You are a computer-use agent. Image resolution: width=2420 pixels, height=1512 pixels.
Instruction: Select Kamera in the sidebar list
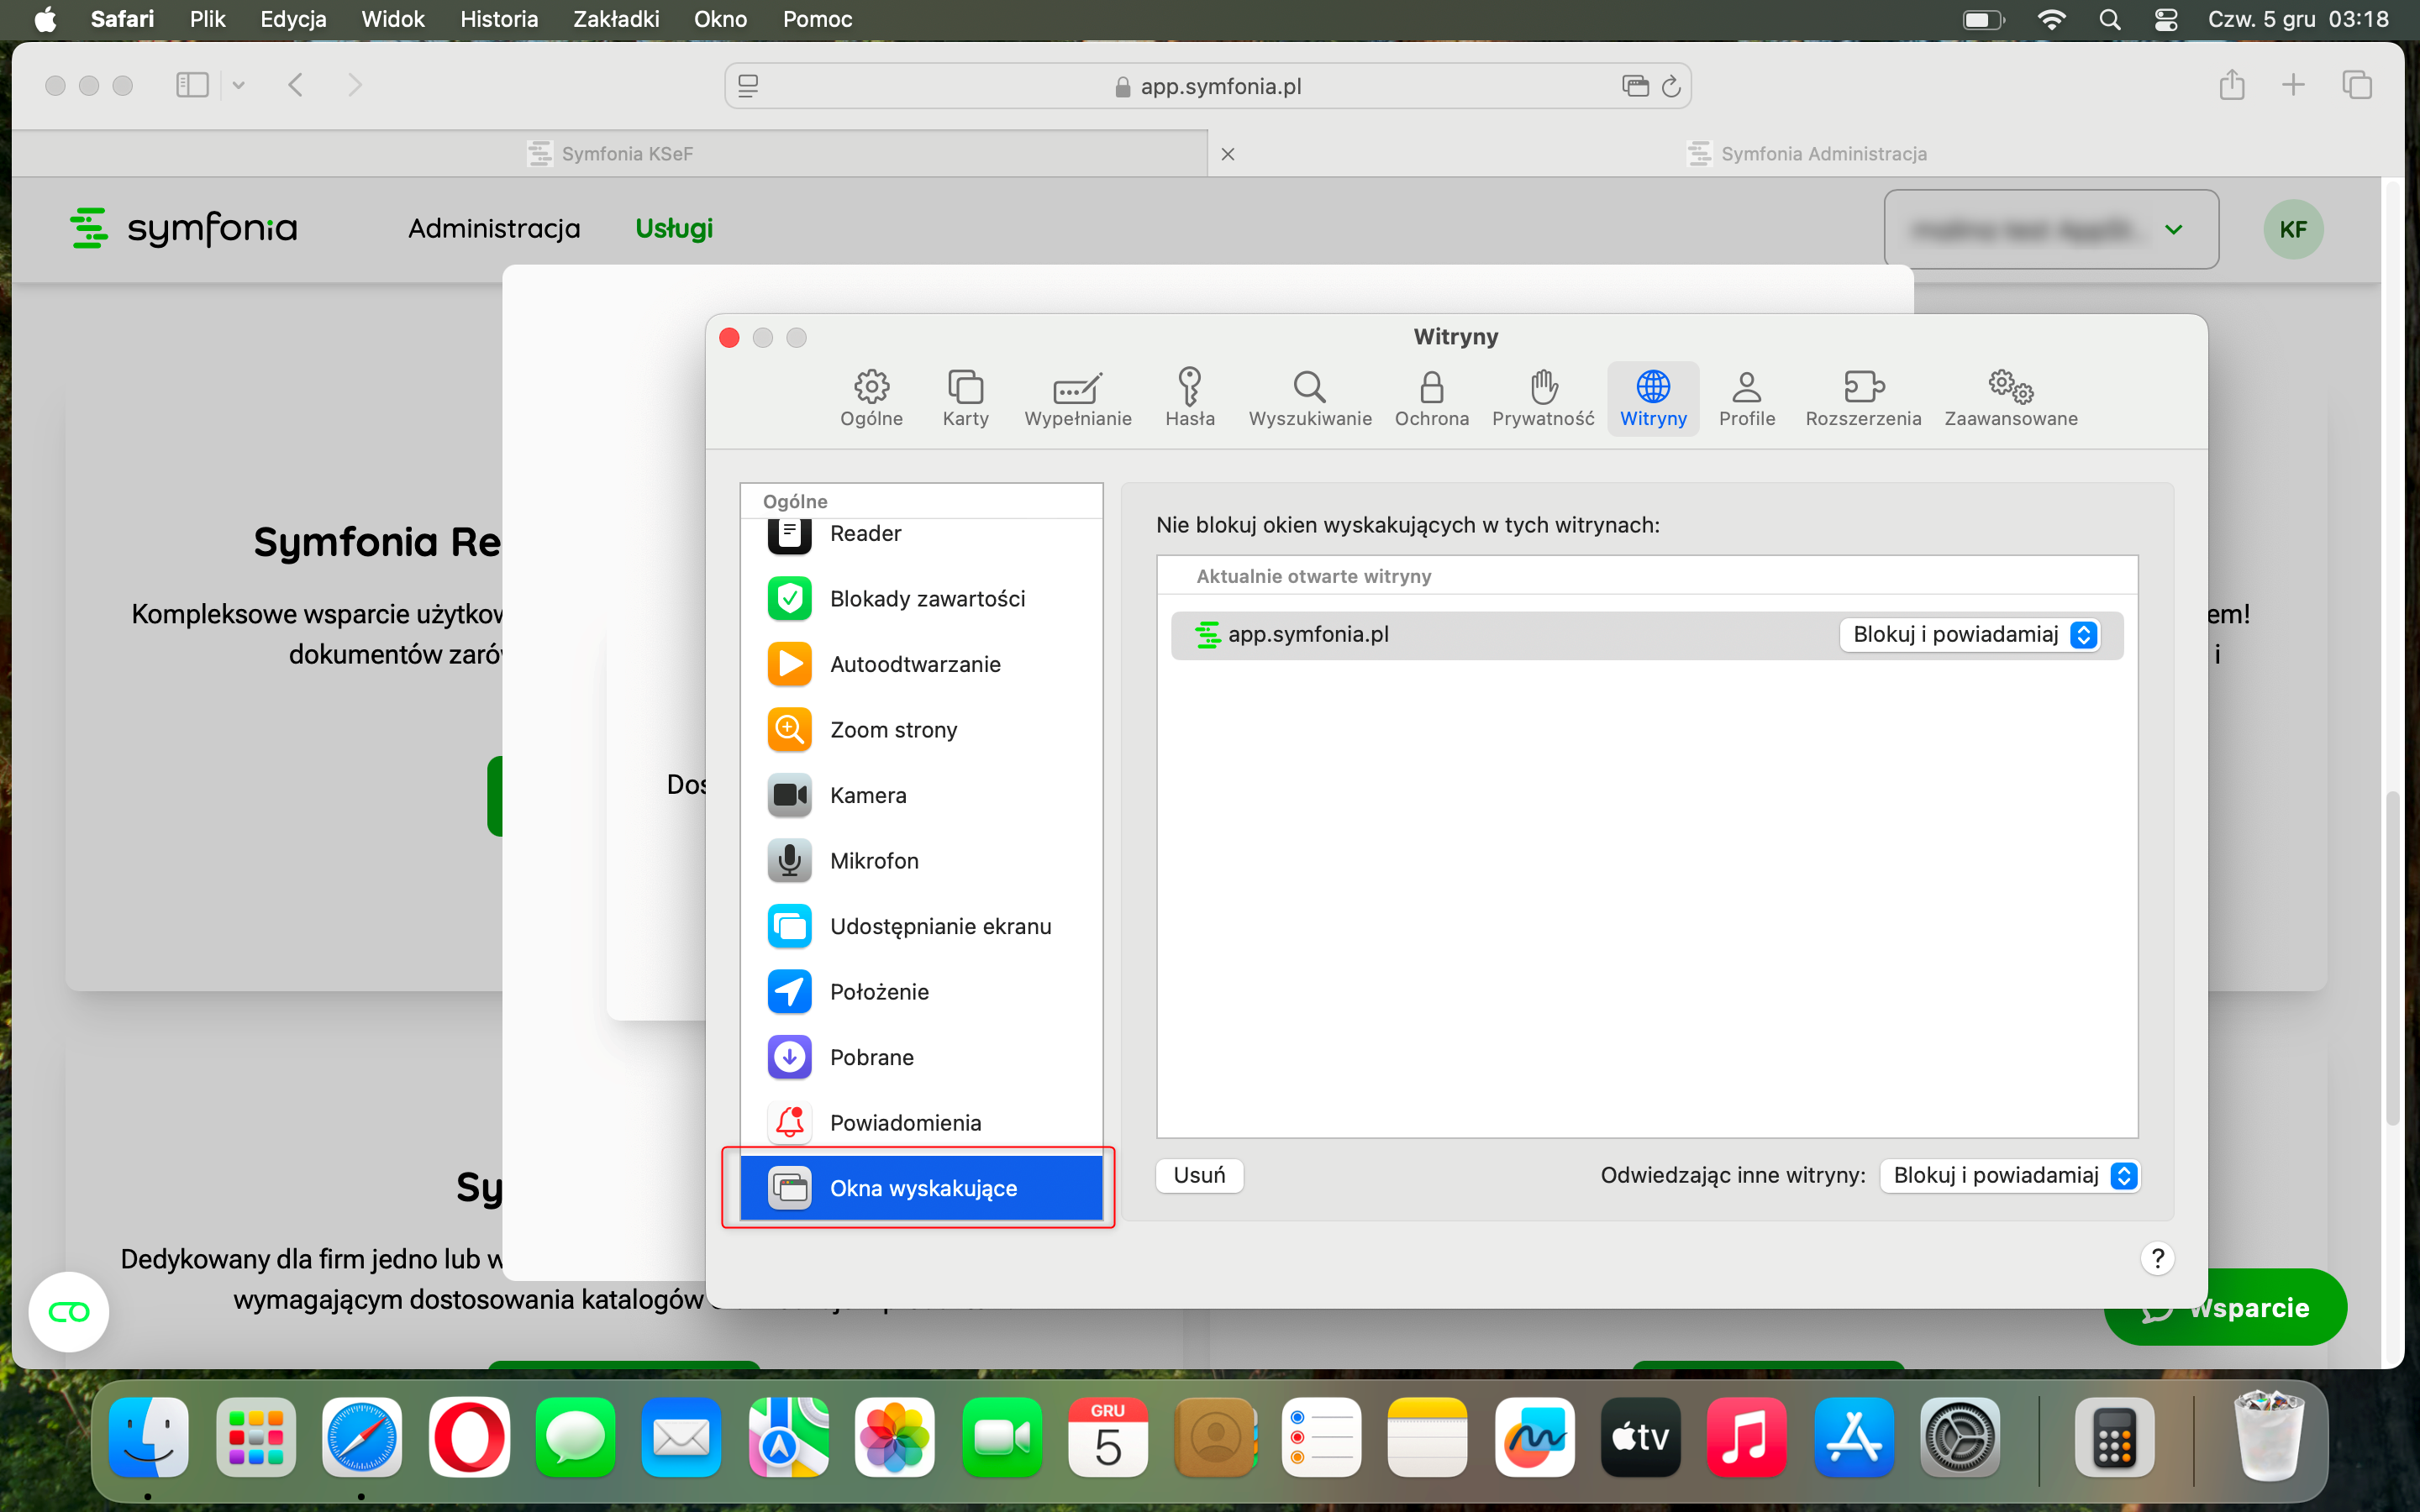tap(867, 795)
